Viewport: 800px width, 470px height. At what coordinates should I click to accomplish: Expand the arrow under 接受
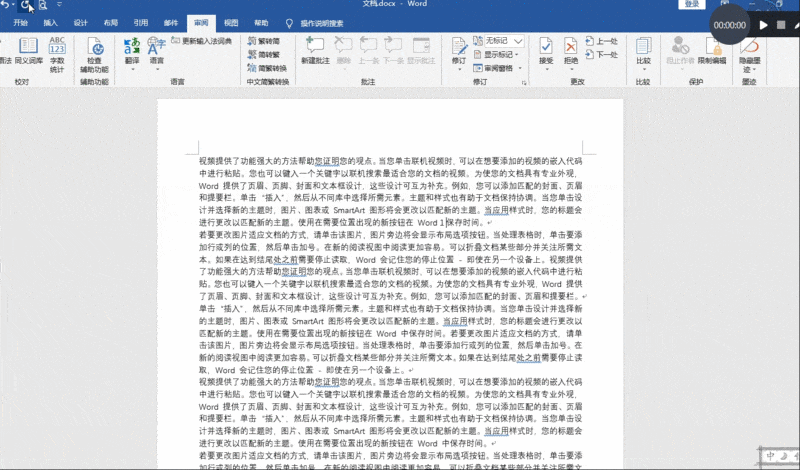click(x=546, y=69)
